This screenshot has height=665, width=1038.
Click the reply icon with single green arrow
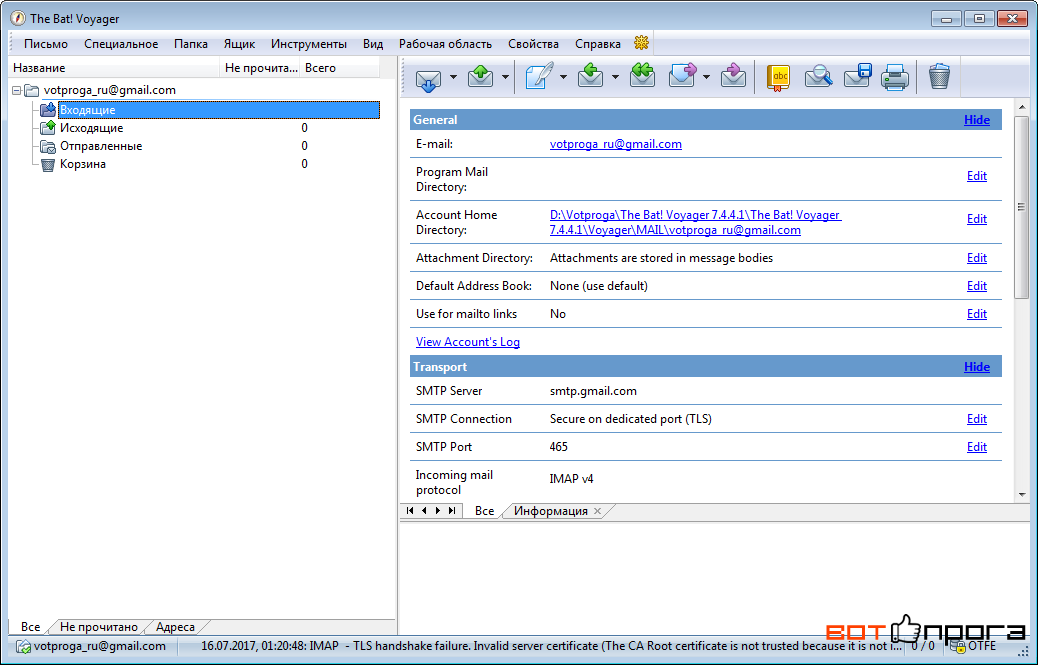[x=590, y=77]
